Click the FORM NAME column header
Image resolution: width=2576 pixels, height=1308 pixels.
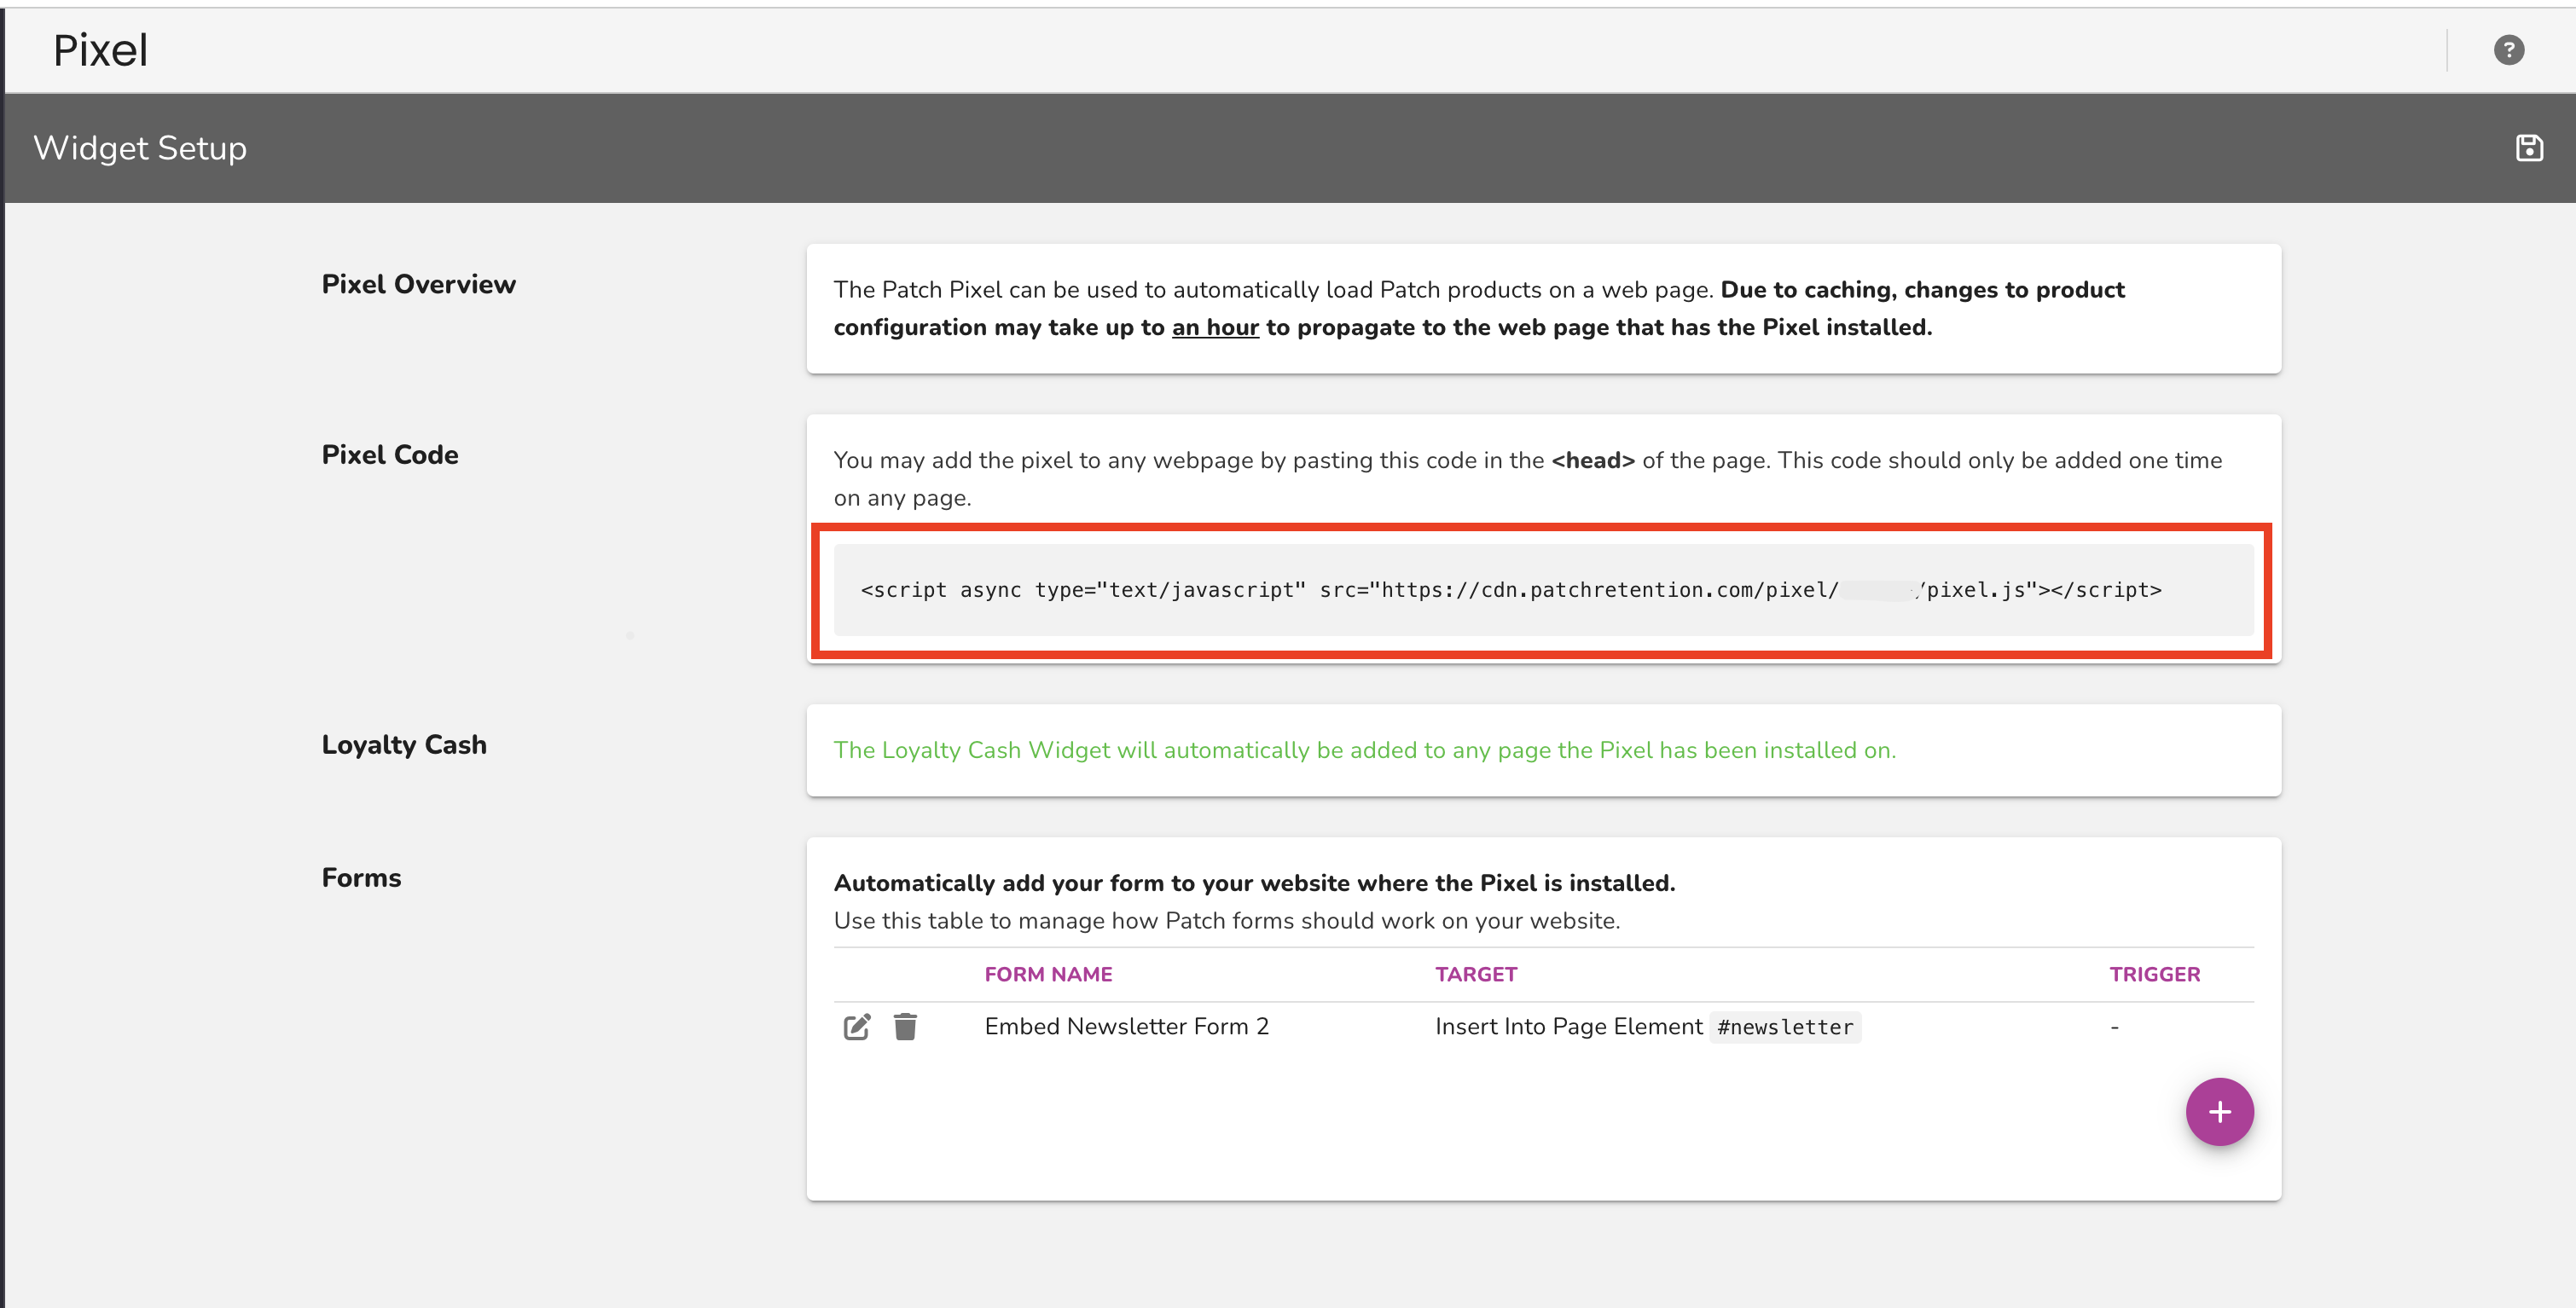click(1048, 974)
